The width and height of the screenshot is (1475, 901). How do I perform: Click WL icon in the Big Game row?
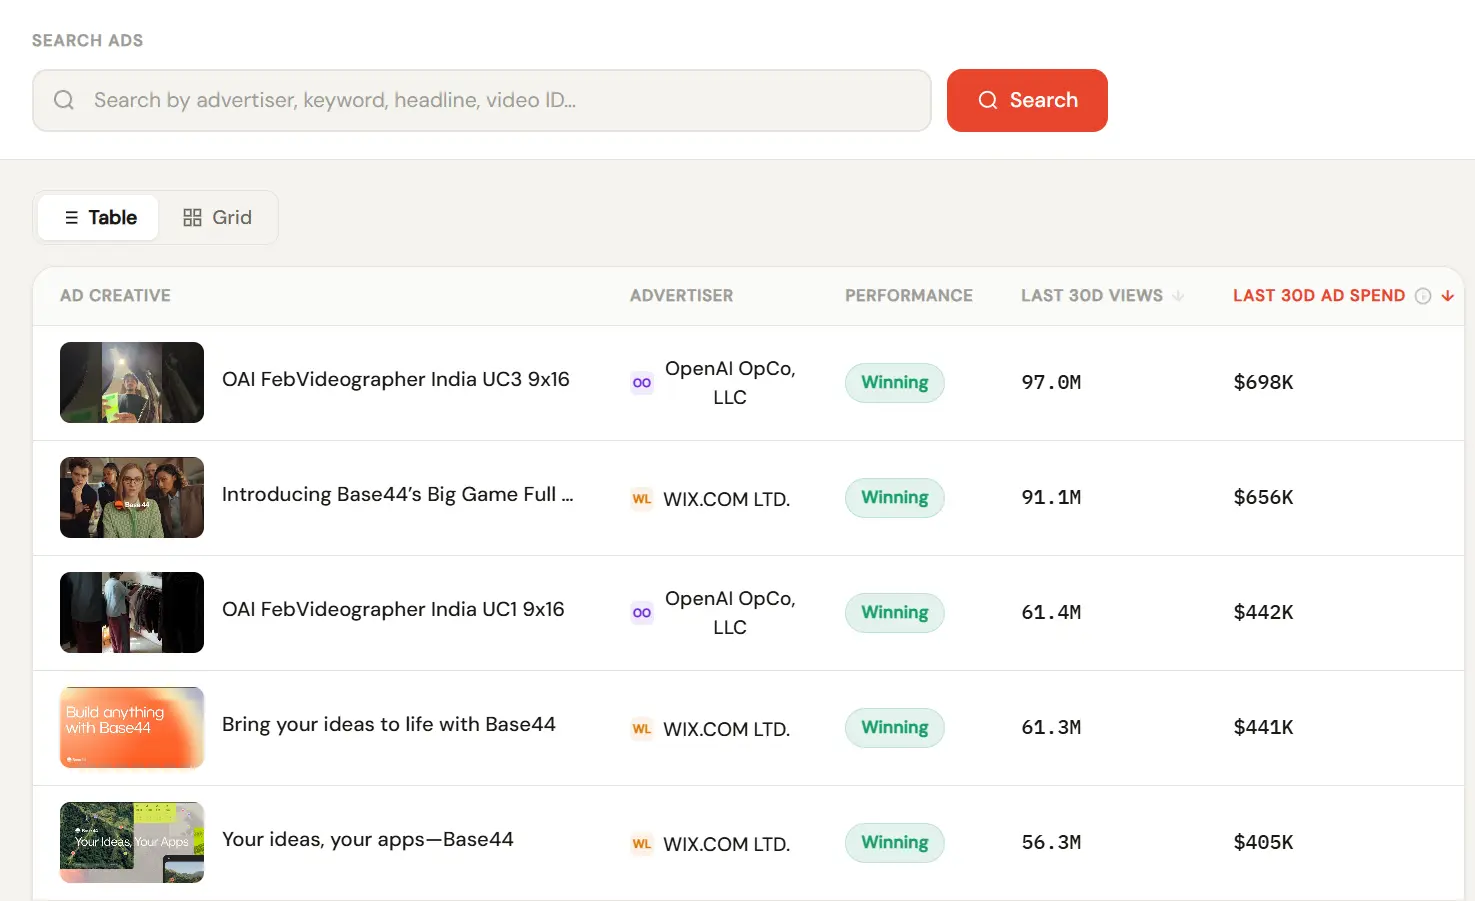click(642, 498)
